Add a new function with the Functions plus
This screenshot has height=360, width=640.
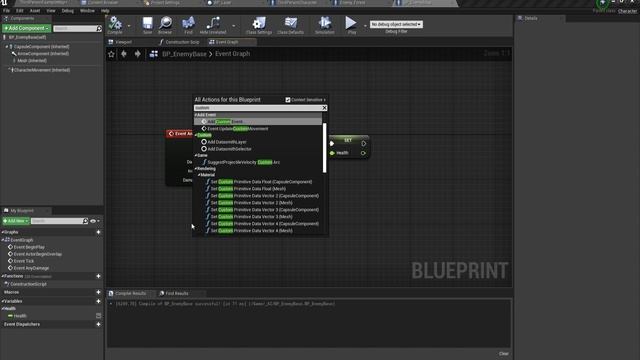(x=98, y=276)
